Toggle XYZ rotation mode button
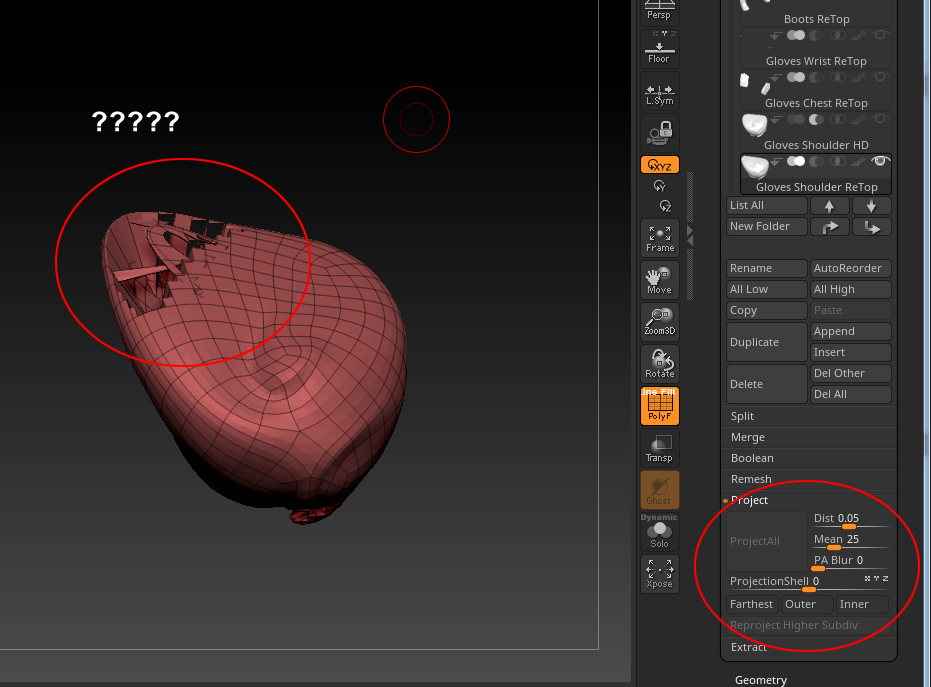931x687 pixels. pyautogui.click(x=660, y=165)
